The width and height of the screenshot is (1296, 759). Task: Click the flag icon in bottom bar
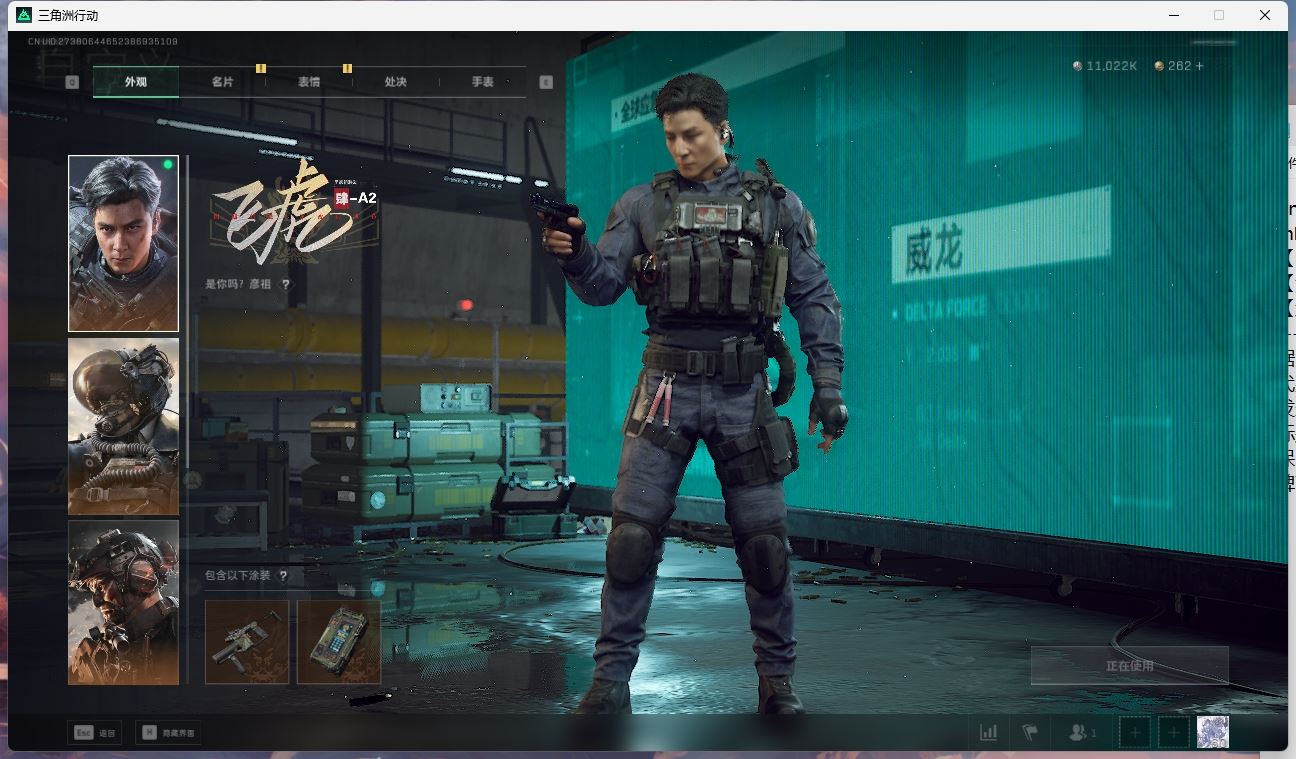click(x=1029, y=732)
